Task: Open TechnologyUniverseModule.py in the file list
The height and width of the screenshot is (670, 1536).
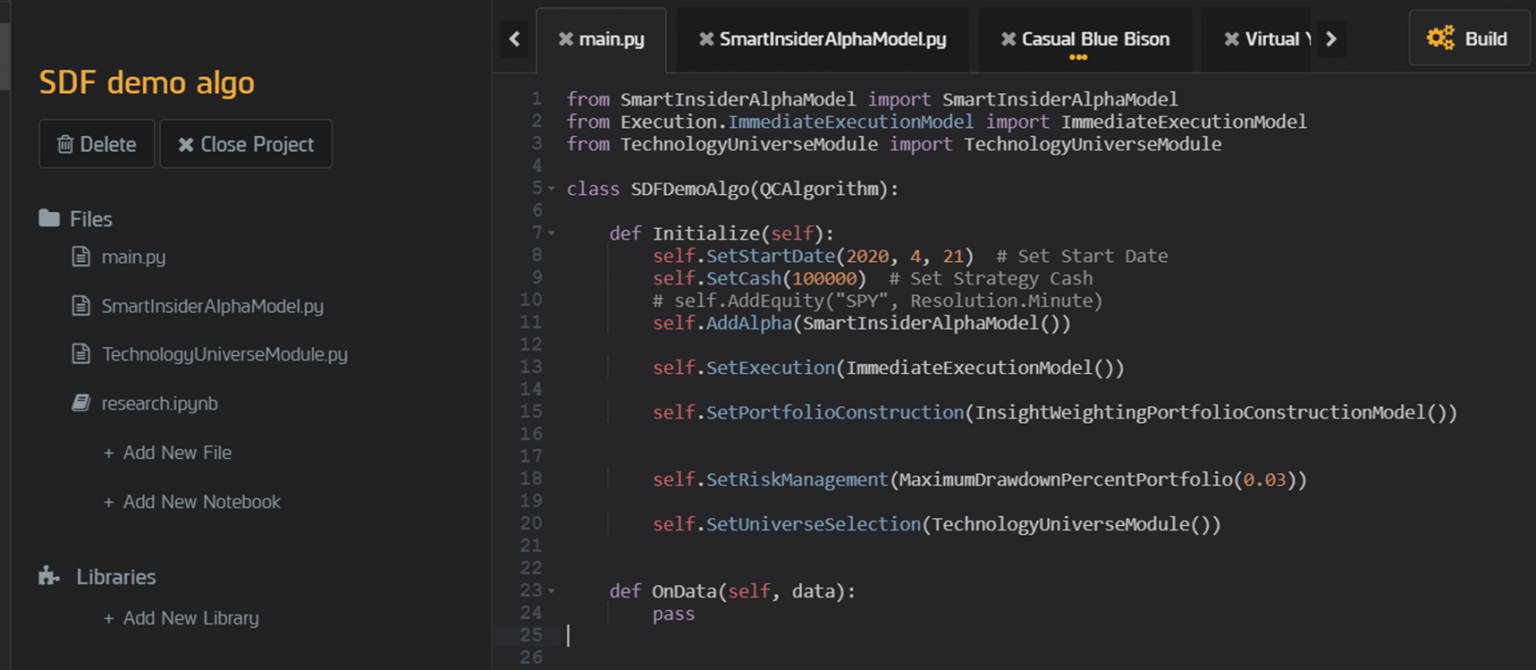Action: [x=224, y=355]
